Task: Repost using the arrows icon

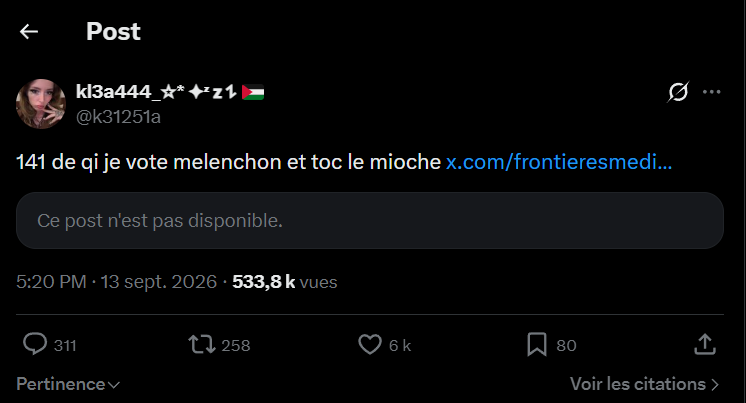Action: point(202,344)
